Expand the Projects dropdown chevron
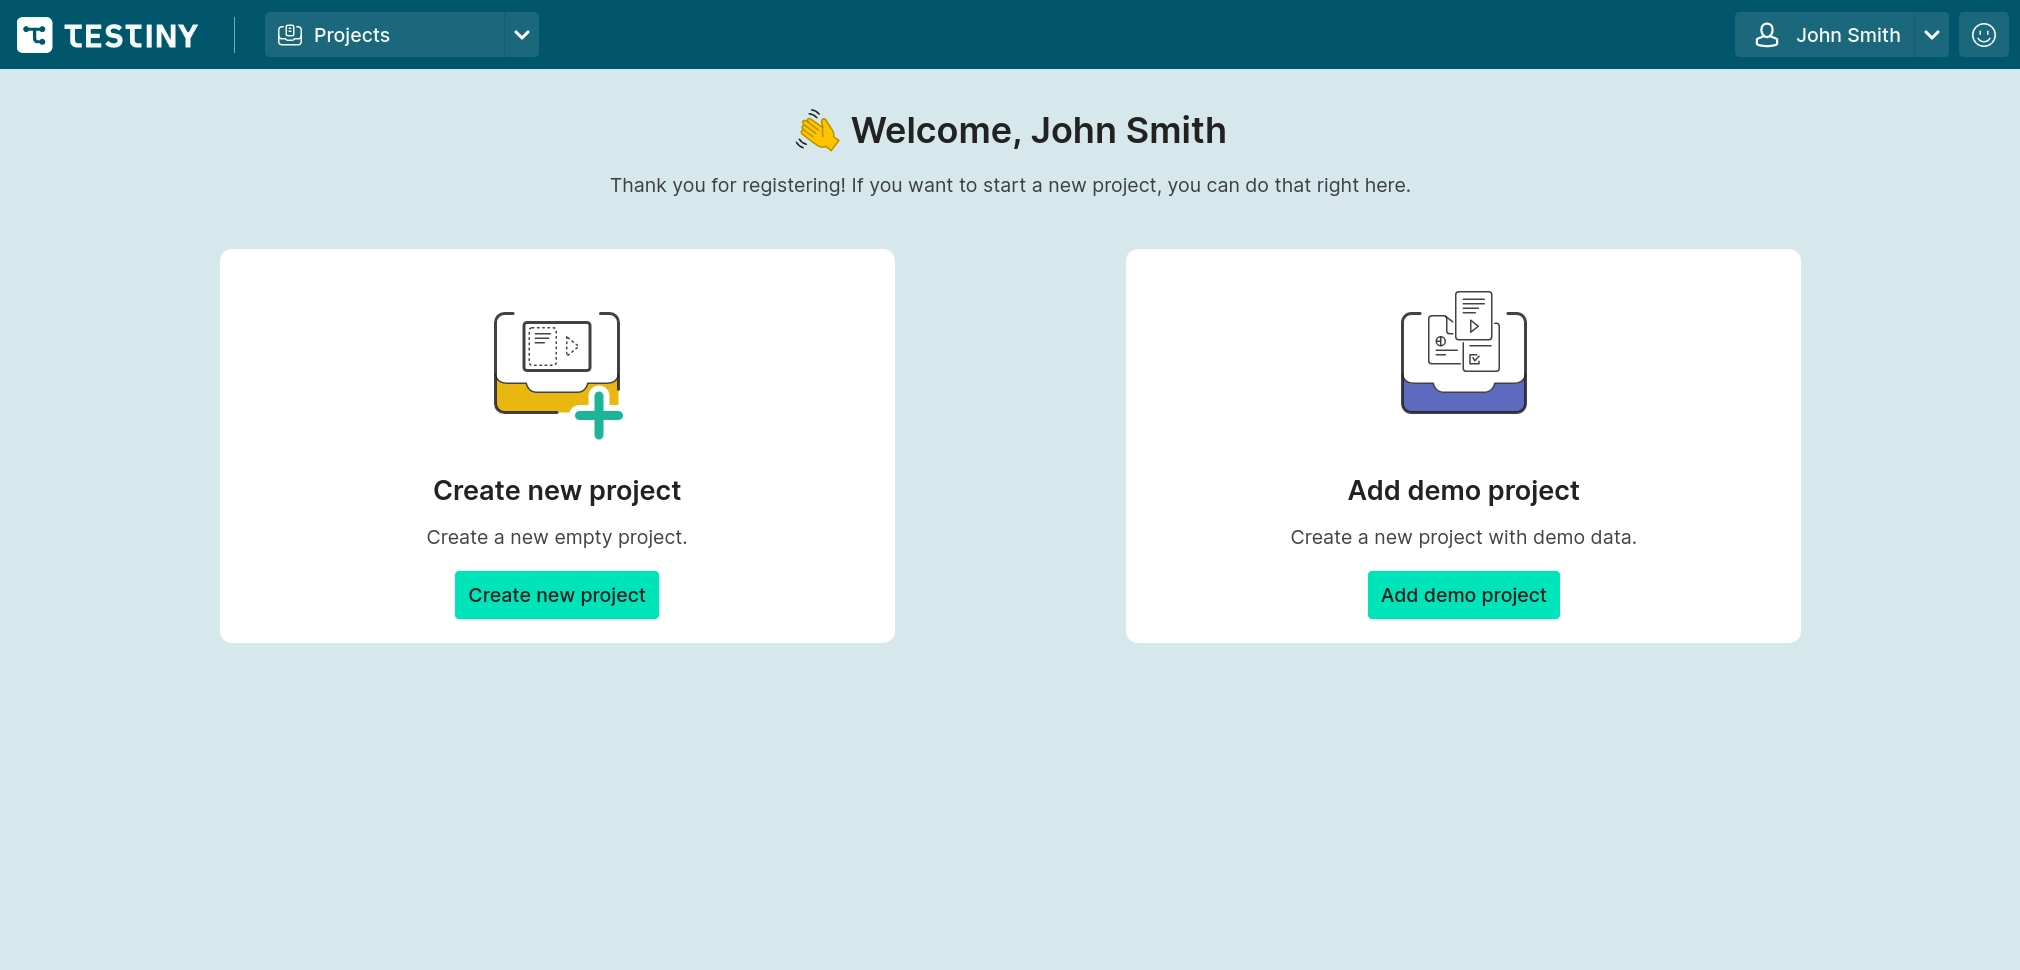This screenshot has width=2020, height=970. click(522, 35)
